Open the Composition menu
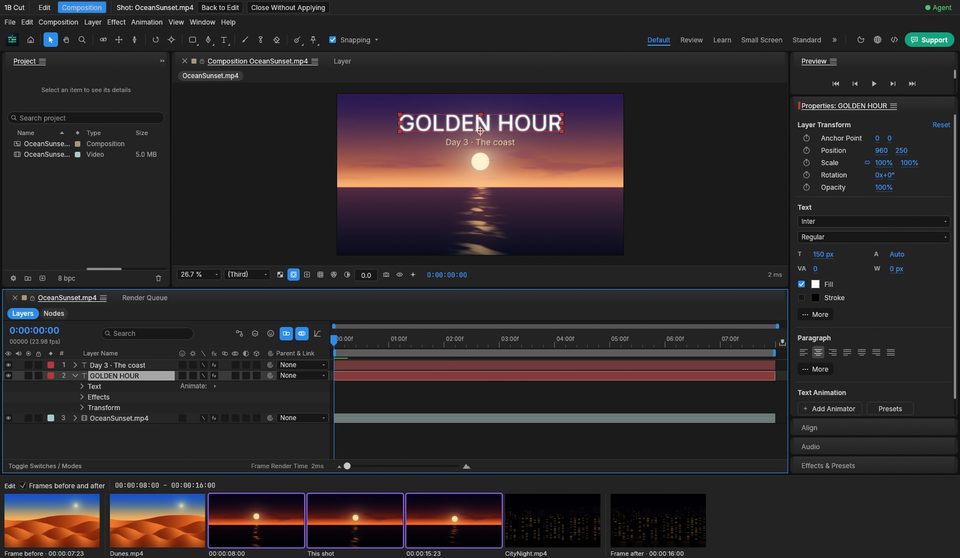960x558 pixels. coord(58,22)
